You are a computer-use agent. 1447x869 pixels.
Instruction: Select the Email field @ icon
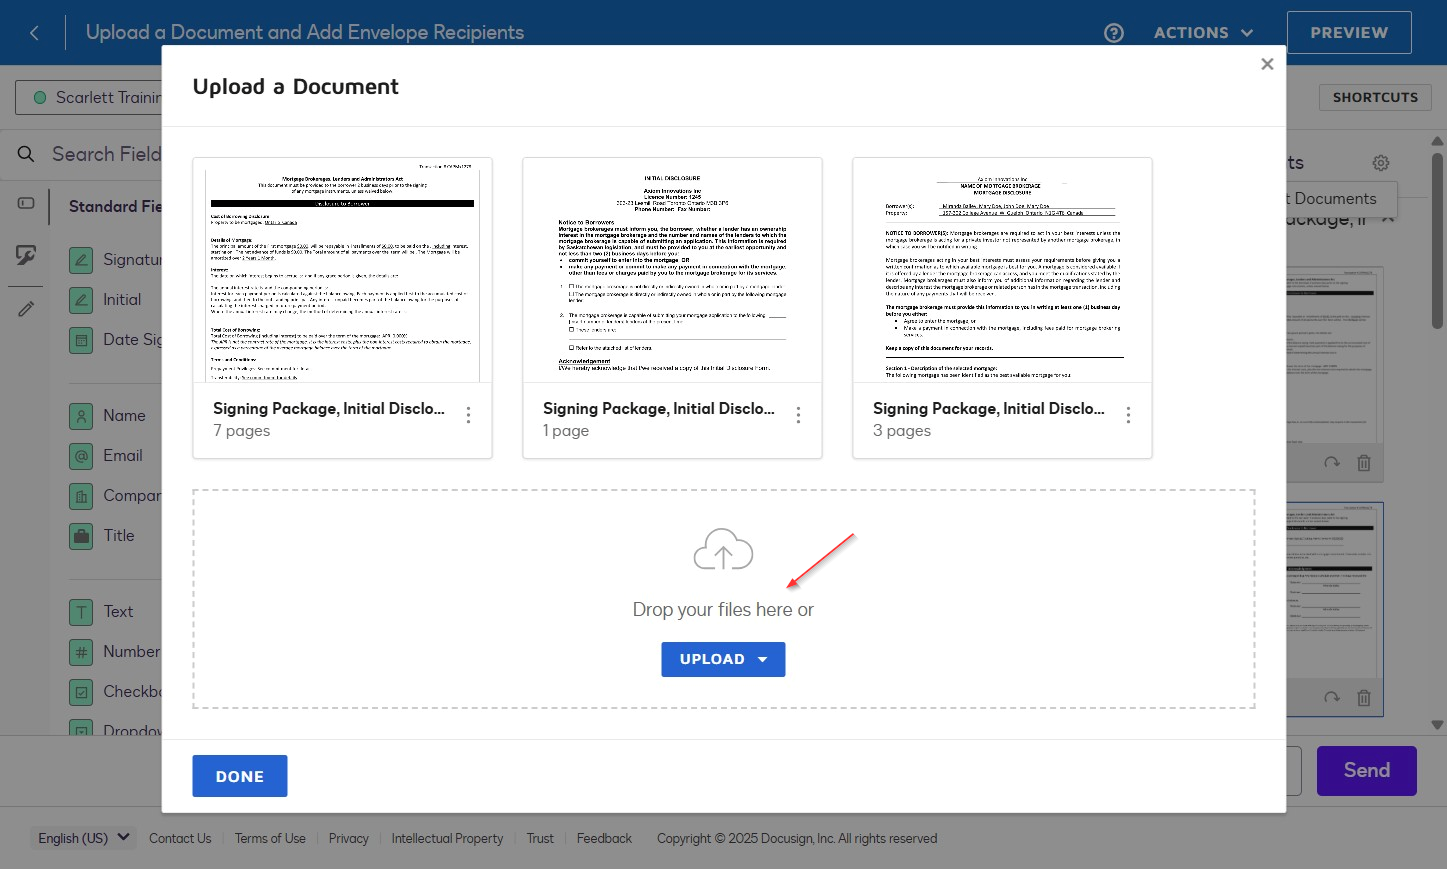click(81, 456)
